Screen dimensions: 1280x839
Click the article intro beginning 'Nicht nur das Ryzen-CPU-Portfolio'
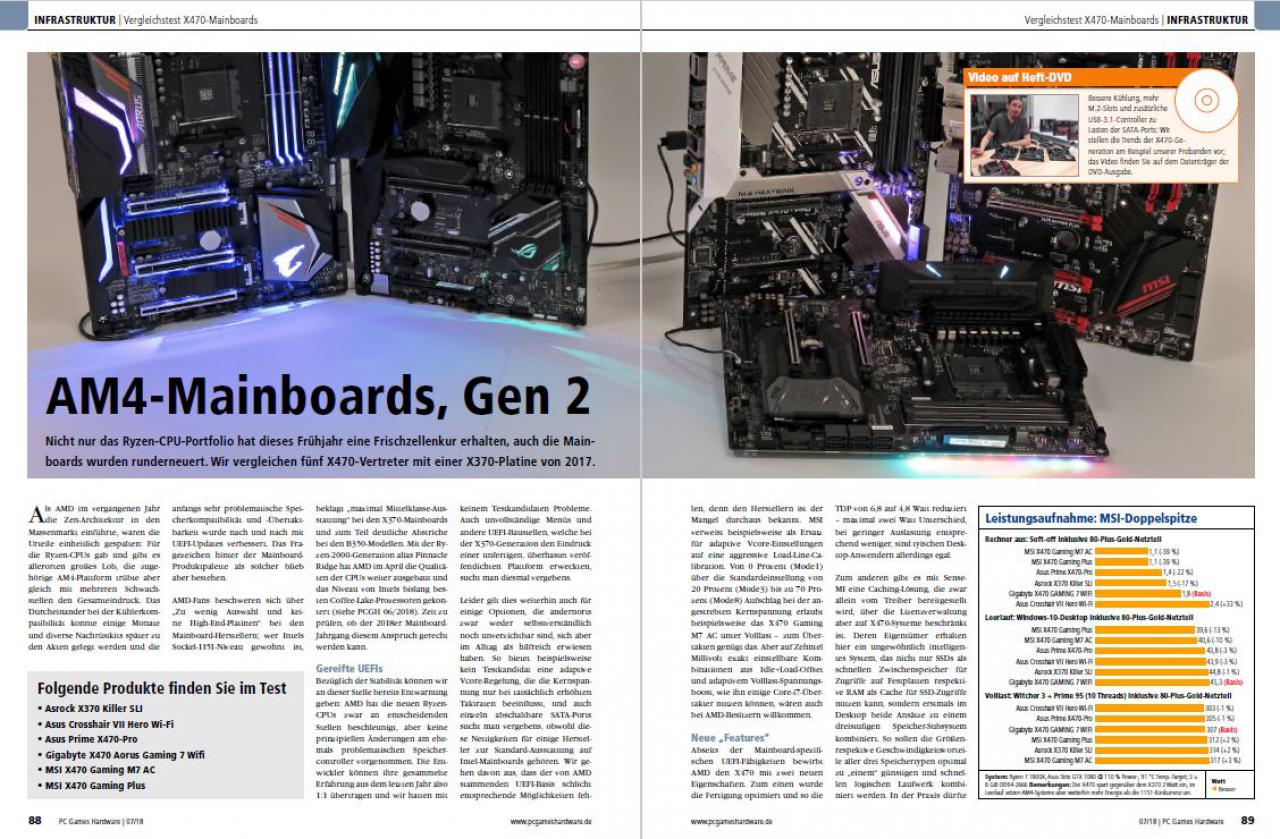tap(320, 453)
